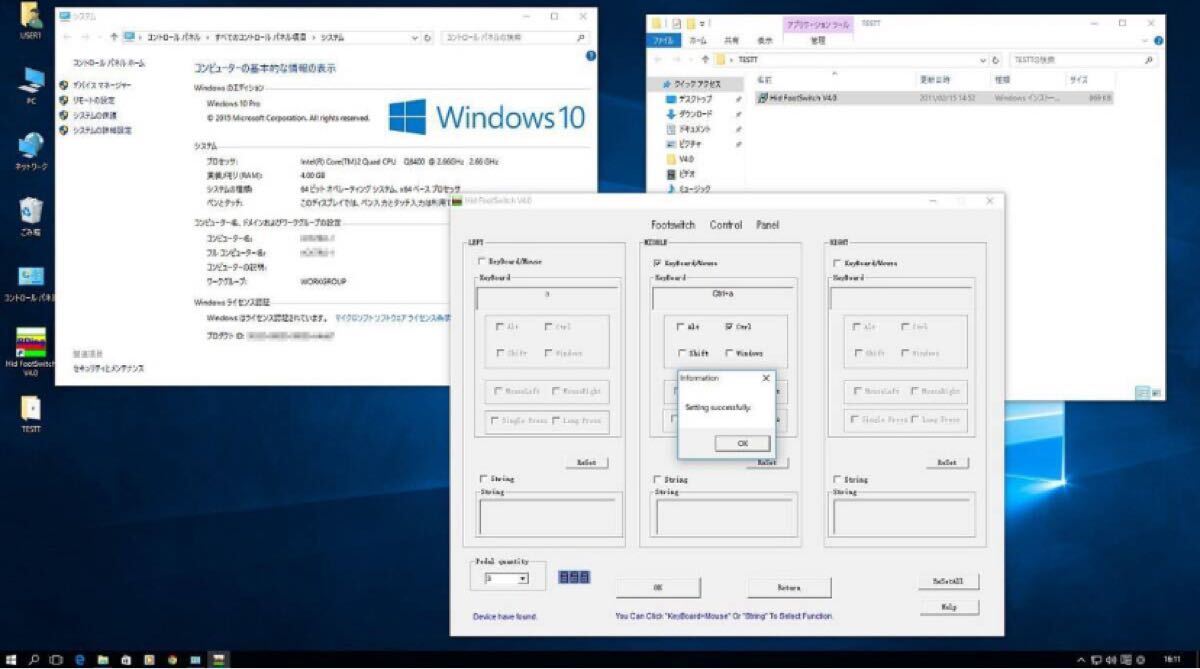
Task: Open the 表示 ribbon tab in Explorer
Action: 764,41
